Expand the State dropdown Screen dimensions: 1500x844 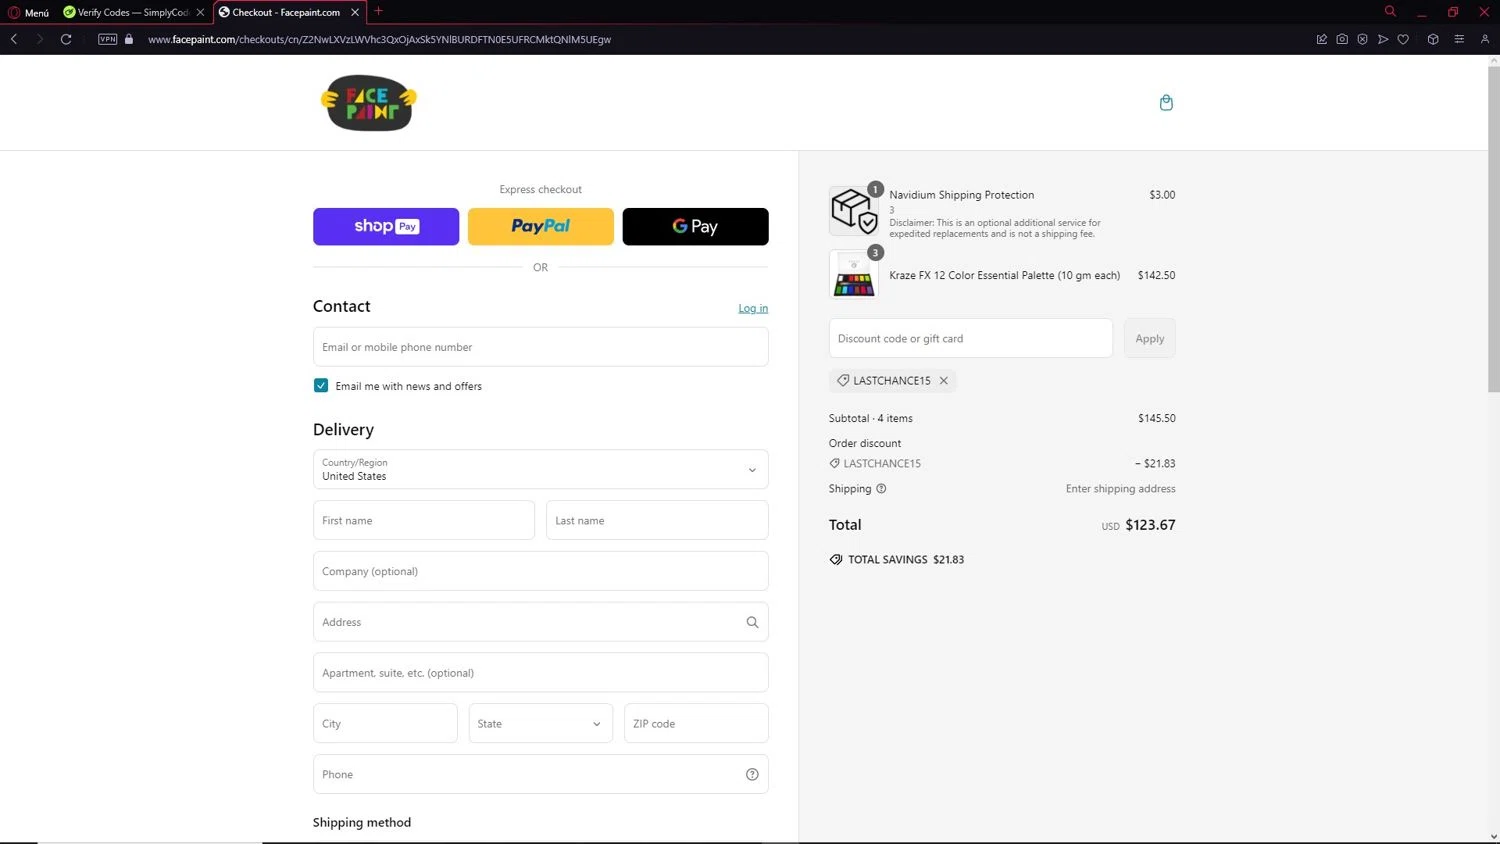click(x=541, y=723)
